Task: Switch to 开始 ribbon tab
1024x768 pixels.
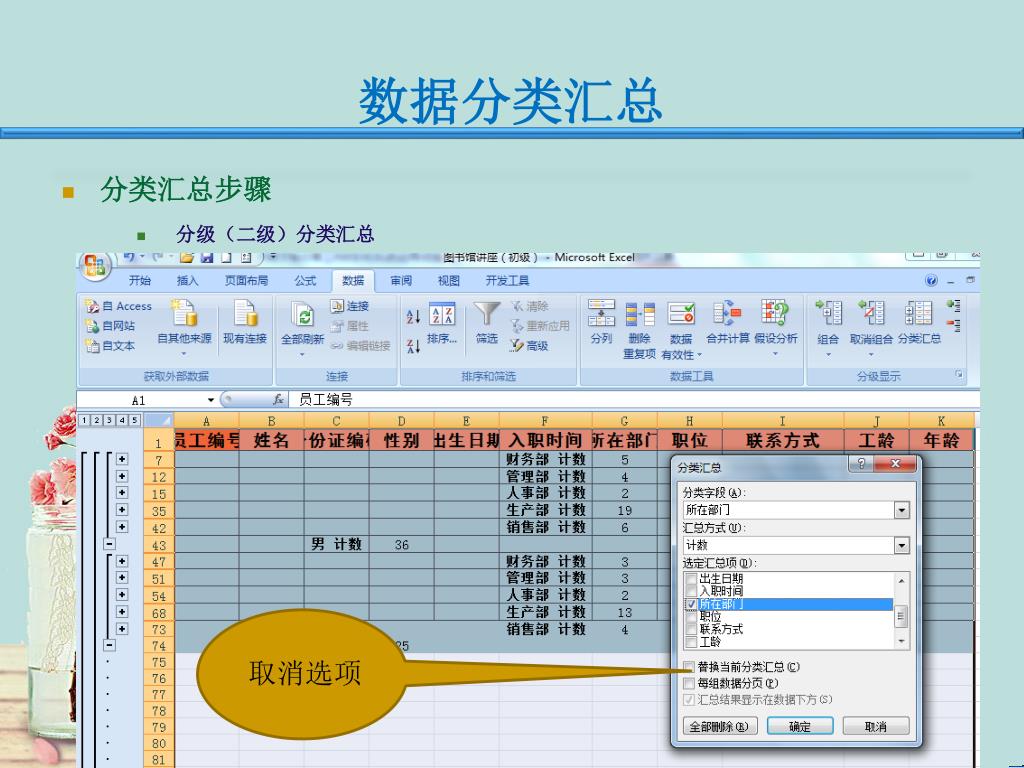Action: tap(140, 281)
